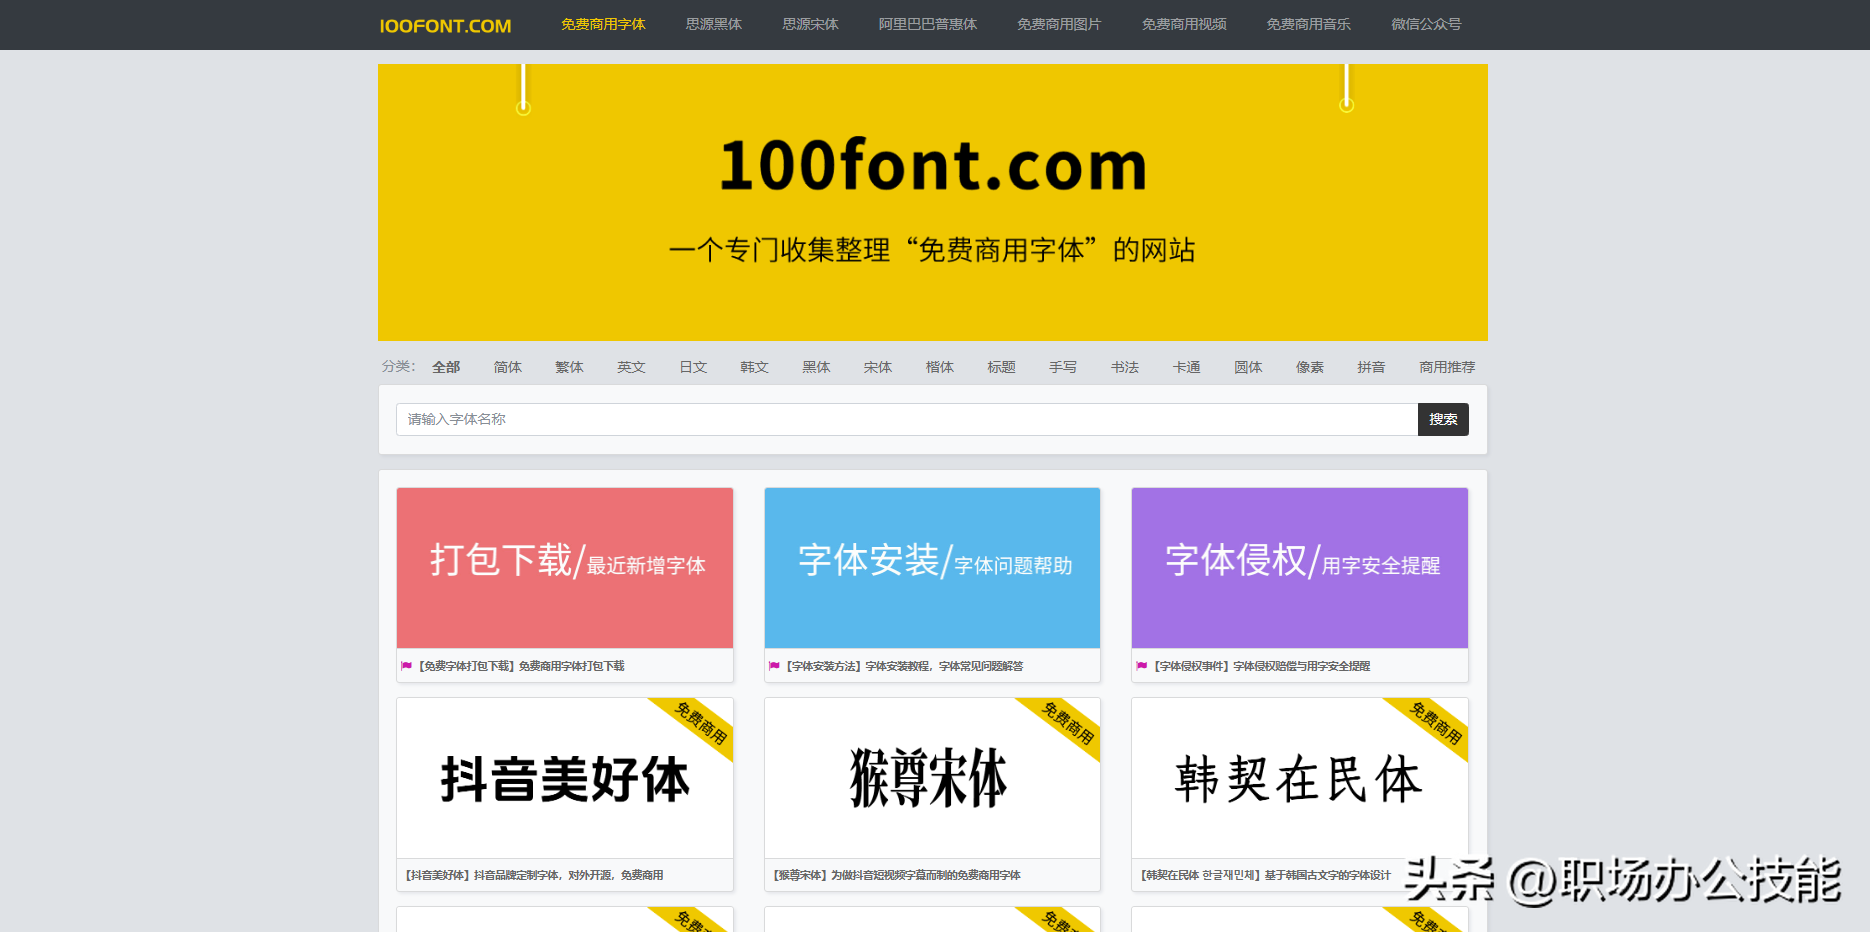Viewport: 1870px width, 932px height.
Task: Select the 拼音 category filter
Action: (x=1371, y=367)
